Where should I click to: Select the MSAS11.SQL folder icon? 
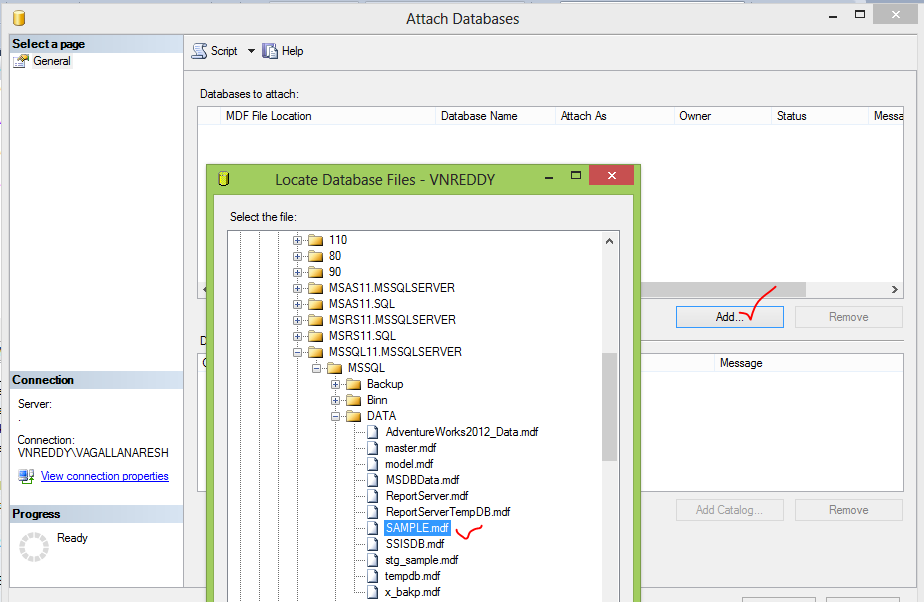click(x=316, y=304)
